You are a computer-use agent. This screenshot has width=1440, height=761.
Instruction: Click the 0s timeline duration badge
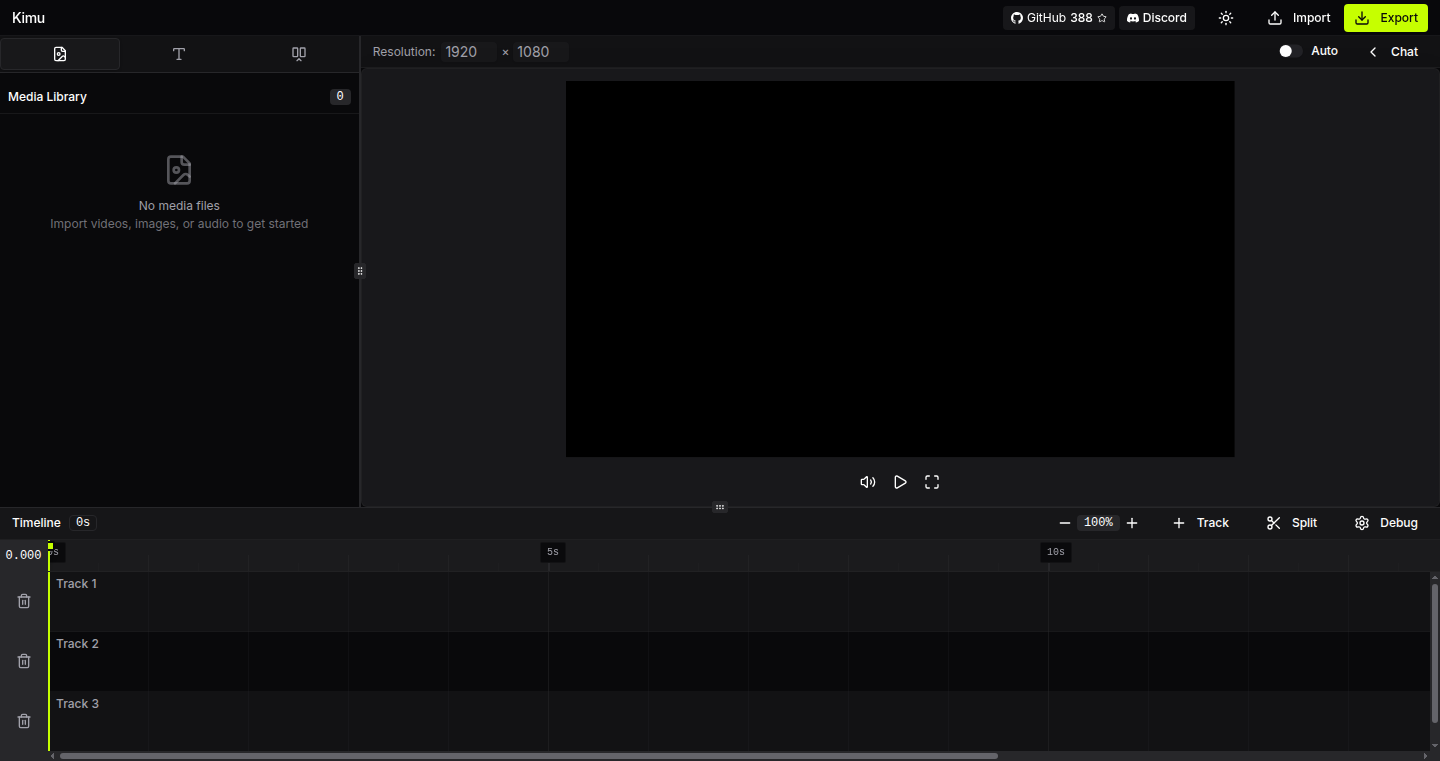tap(83, 522)
